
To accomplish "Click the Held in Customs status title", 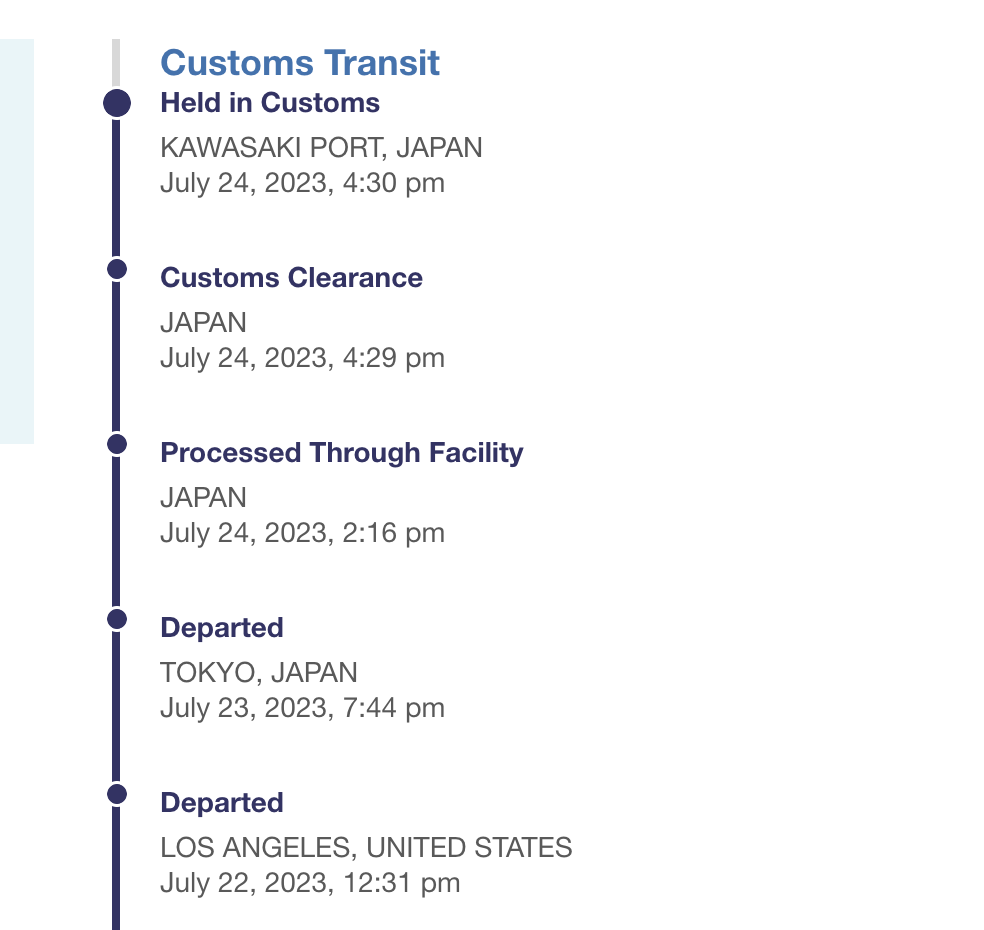I will [270, 103].
